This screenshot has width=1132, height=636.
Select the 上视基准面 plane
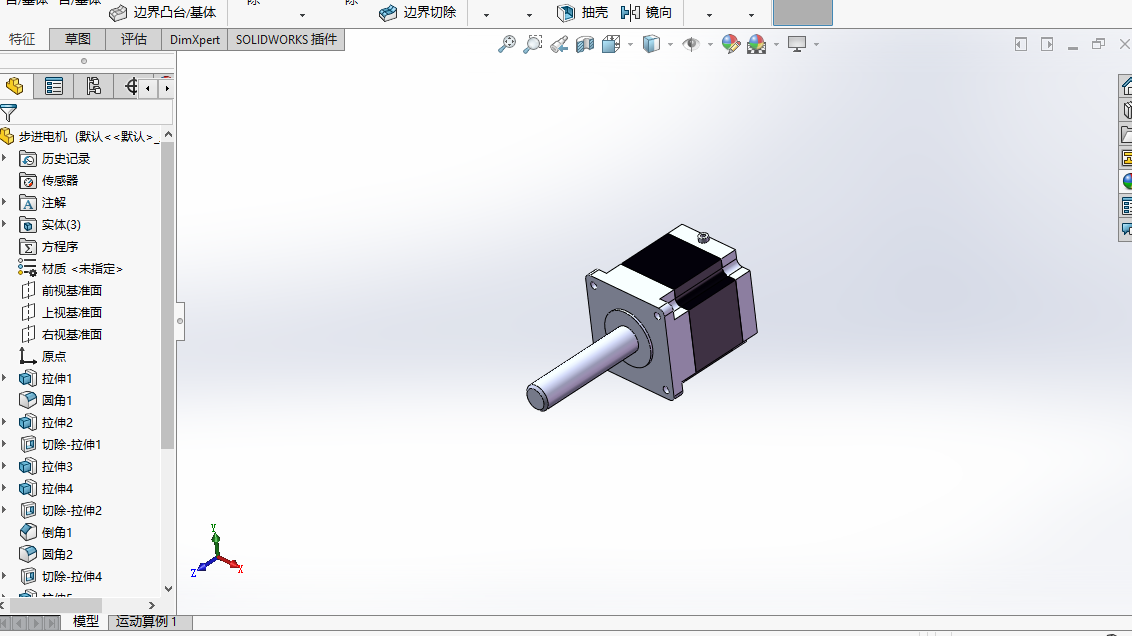[x=61, y=313]
